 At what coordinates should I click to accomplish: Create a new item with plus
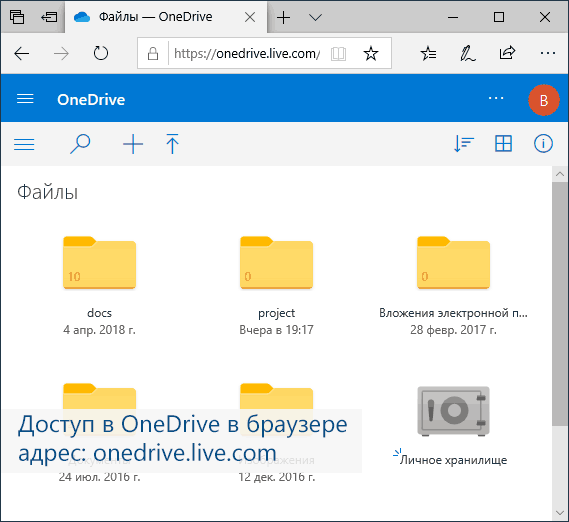pos(133,144)
